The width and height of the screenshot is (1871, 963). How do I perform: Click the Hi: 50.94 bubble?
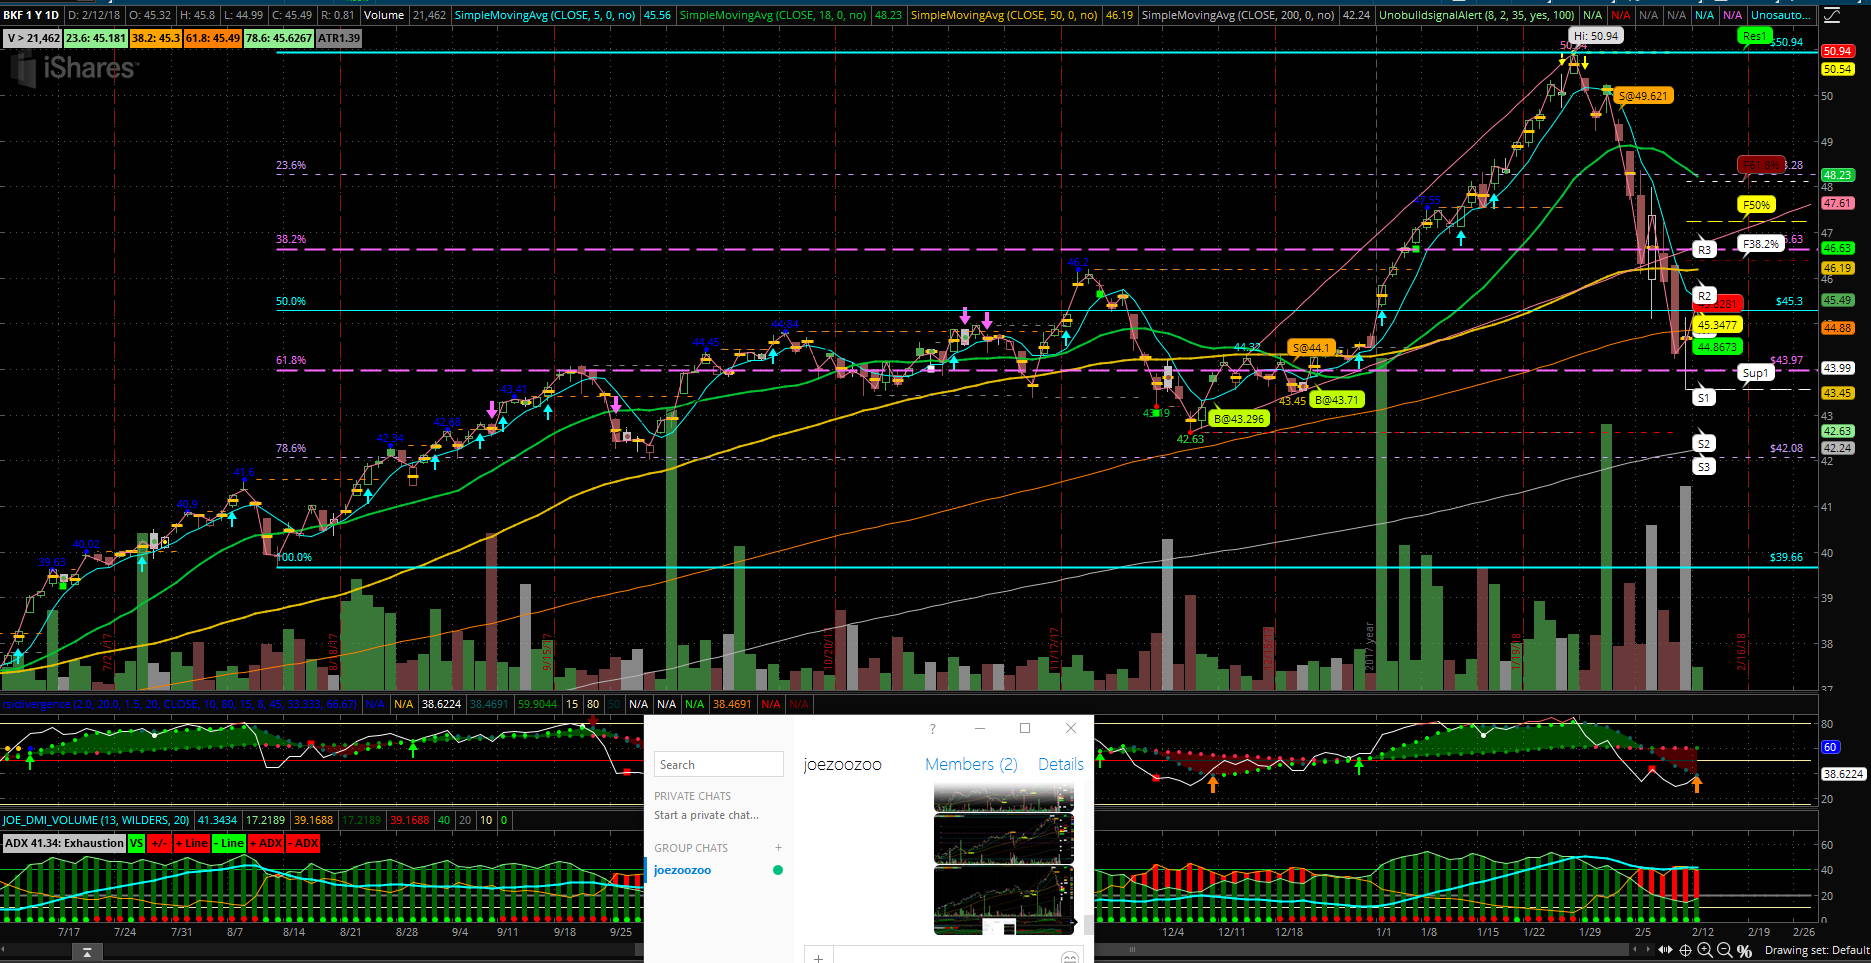click(1595, 36)
